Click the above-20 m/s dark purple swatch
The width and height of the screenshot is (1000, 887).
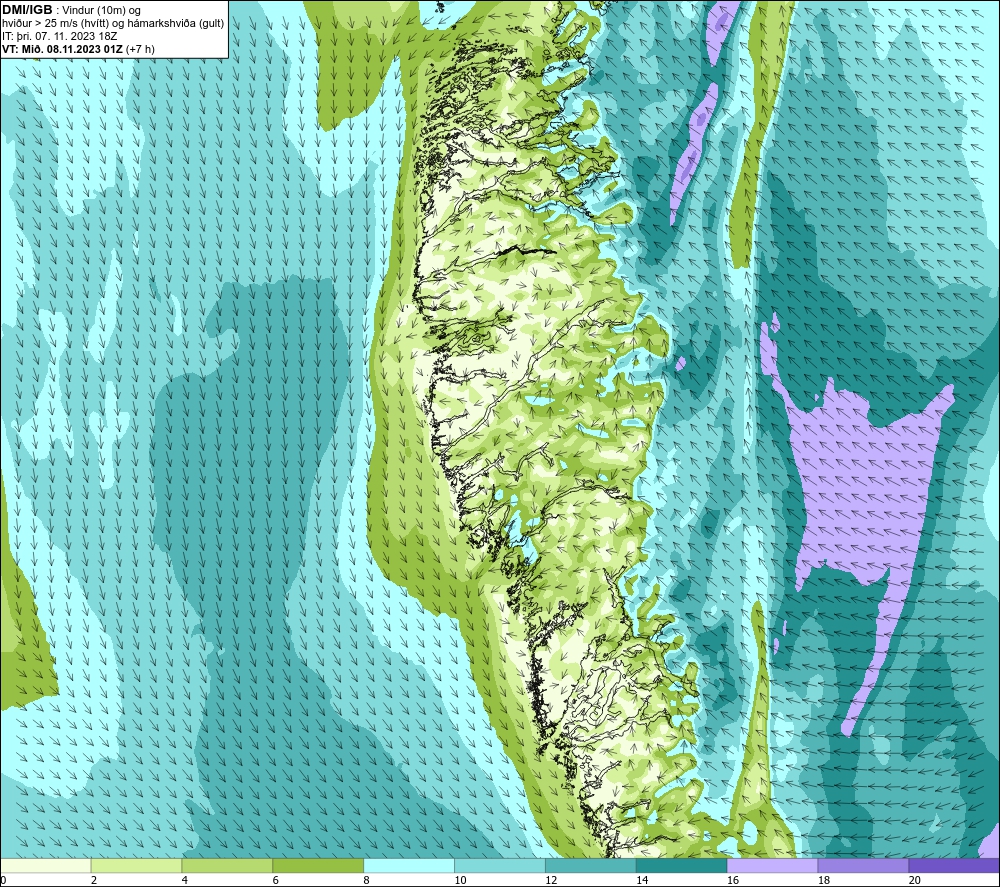[953, 865]
